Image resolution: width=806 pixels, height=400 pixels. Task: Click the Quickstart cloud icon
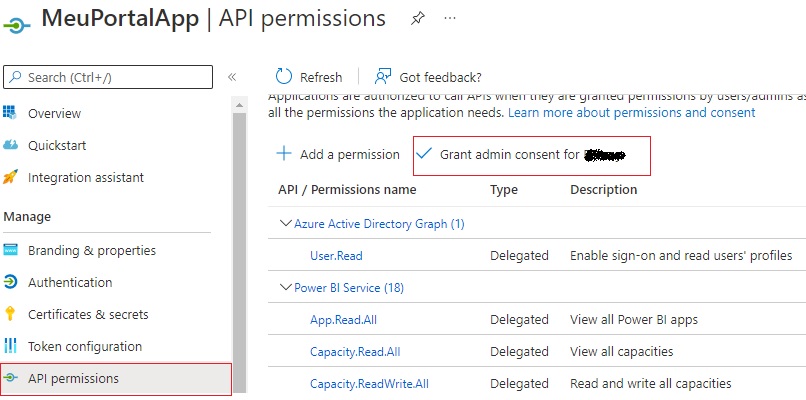tap(11, 145)
